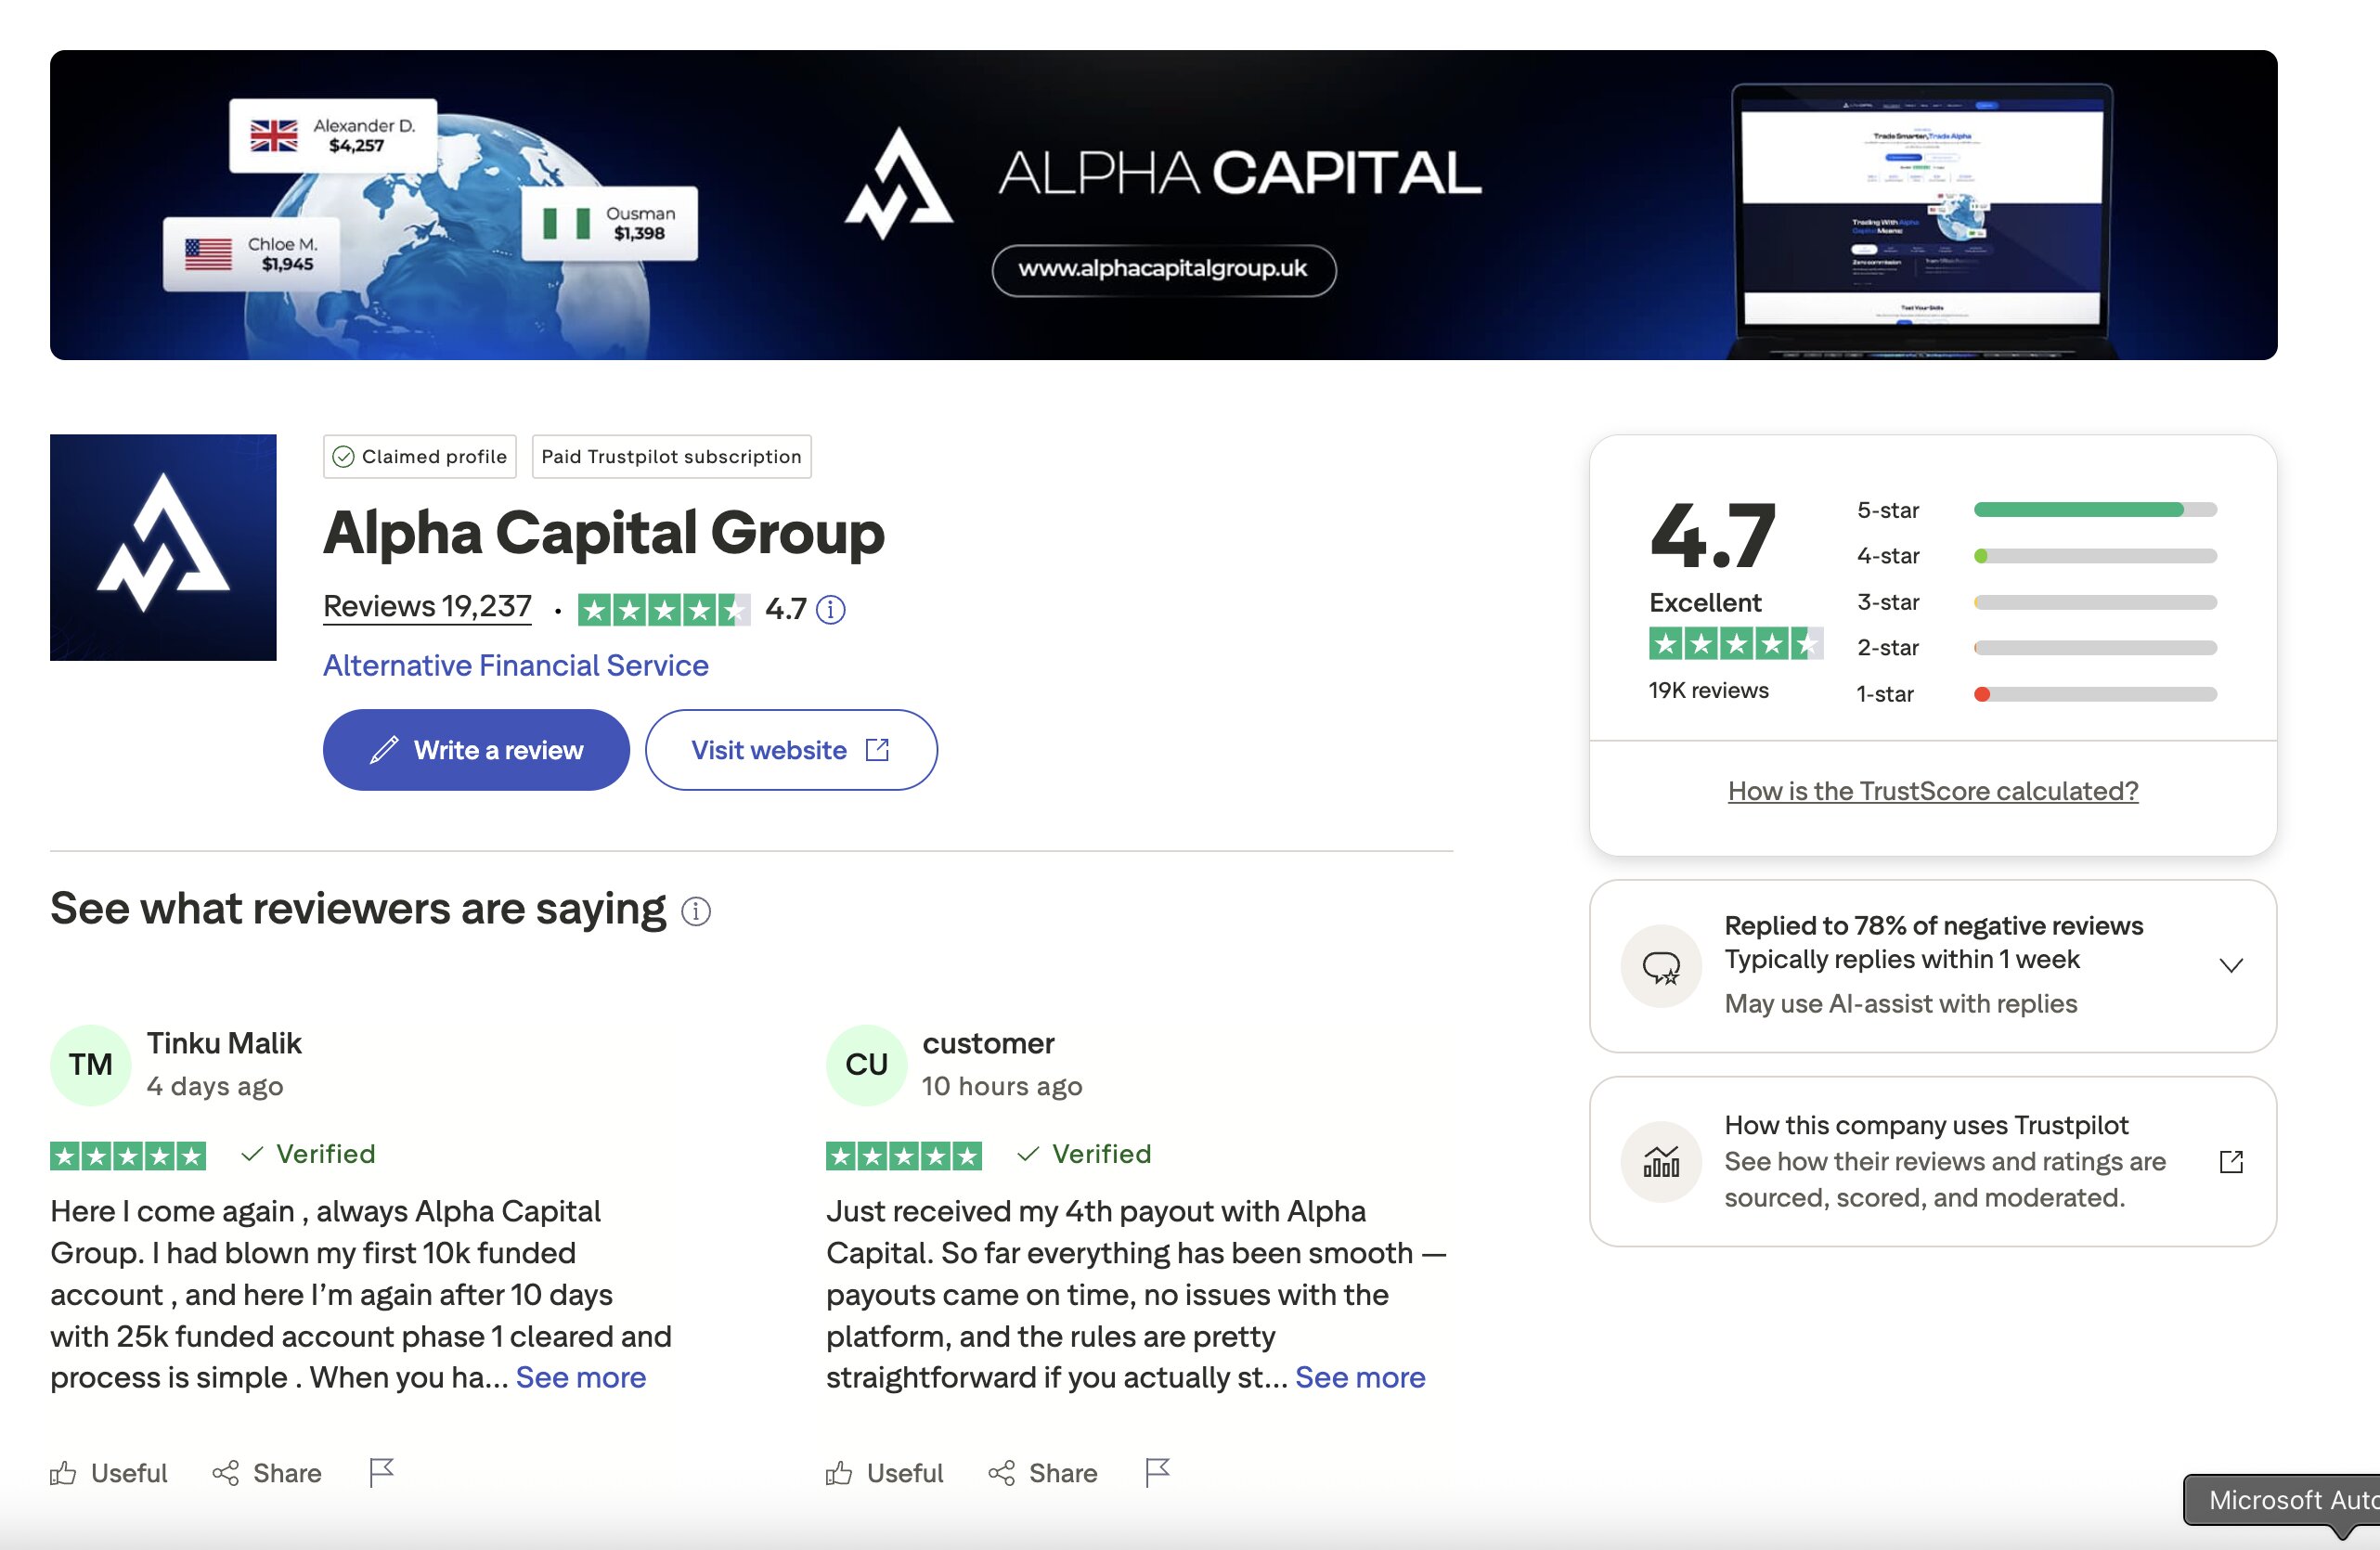Click '4 days ago' timestamp
Viewport: 2380px width, 1550px height.
pos(215,1086)
